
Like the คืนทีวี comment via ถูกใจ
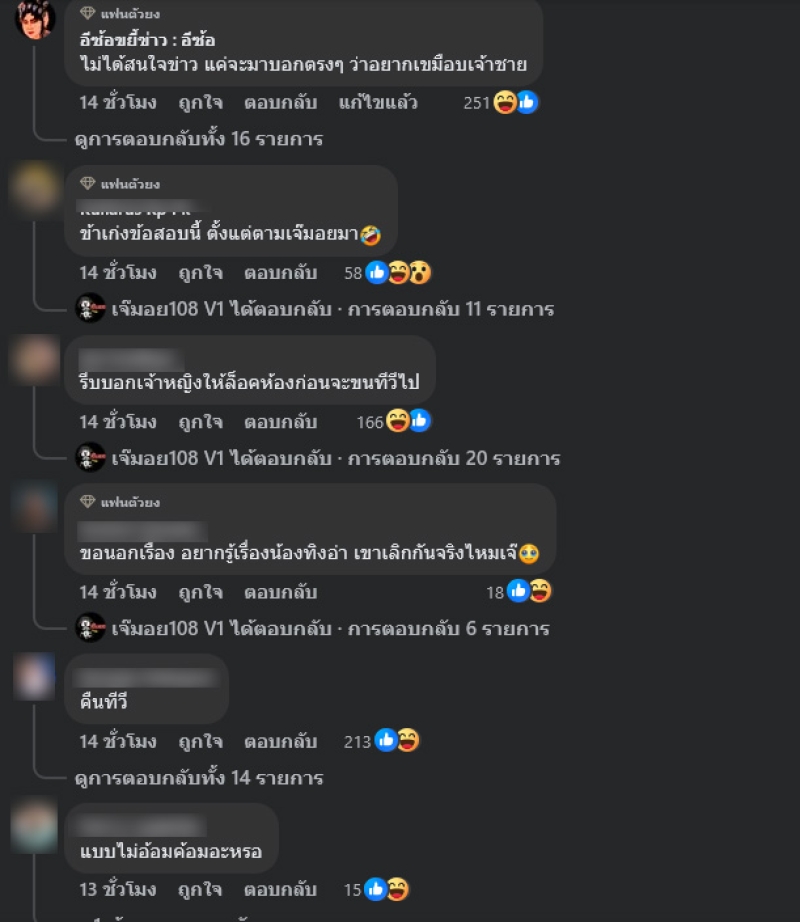point(200,741)
